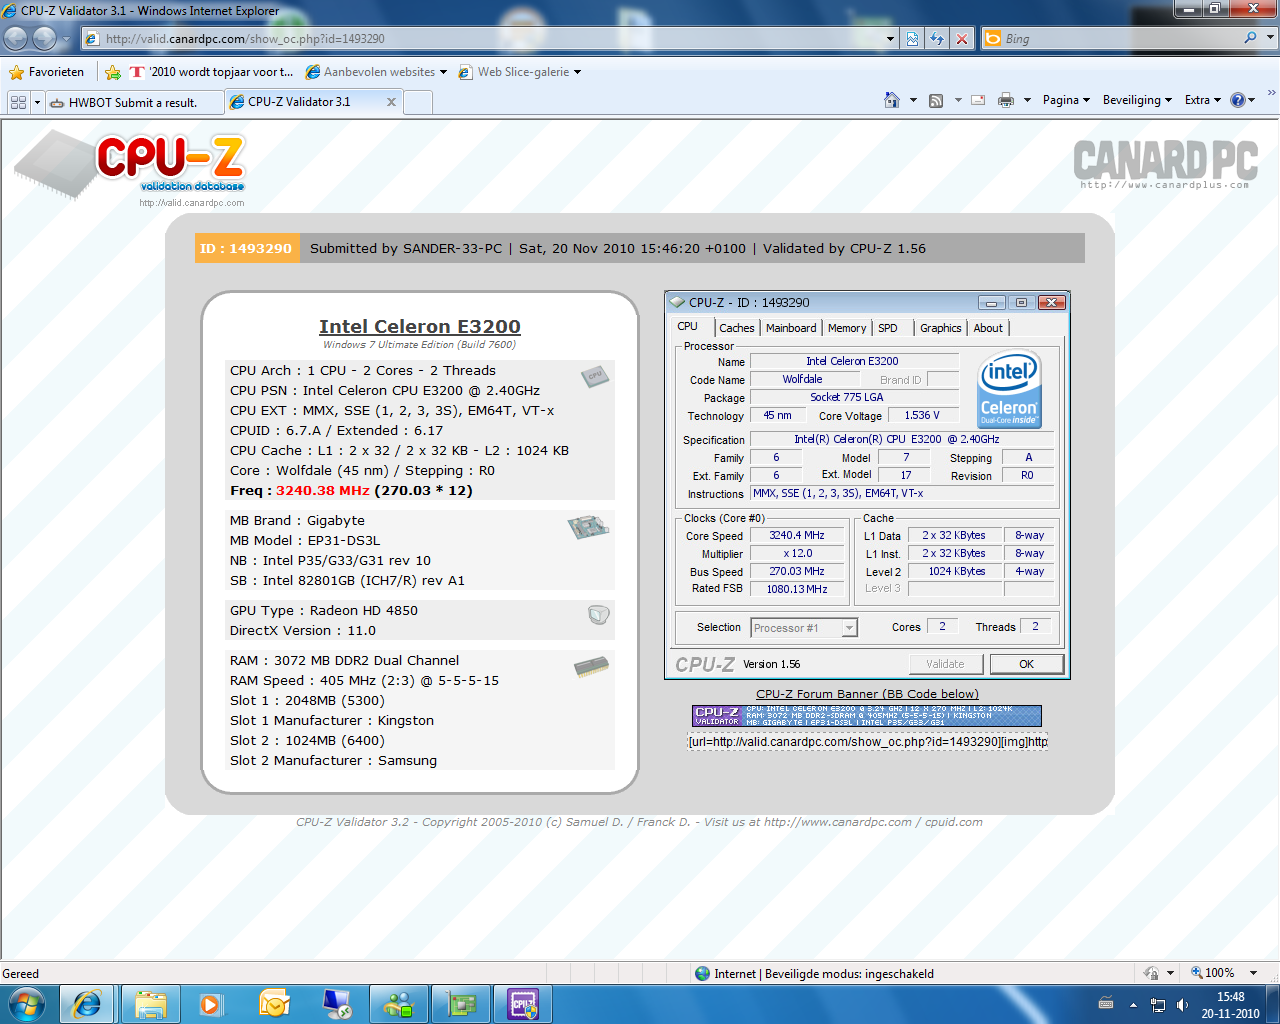Select the Graphics tab in CPU-Z window
Screen dimensions: 1280x1024
pyautogui.click(x=940, y=328)
